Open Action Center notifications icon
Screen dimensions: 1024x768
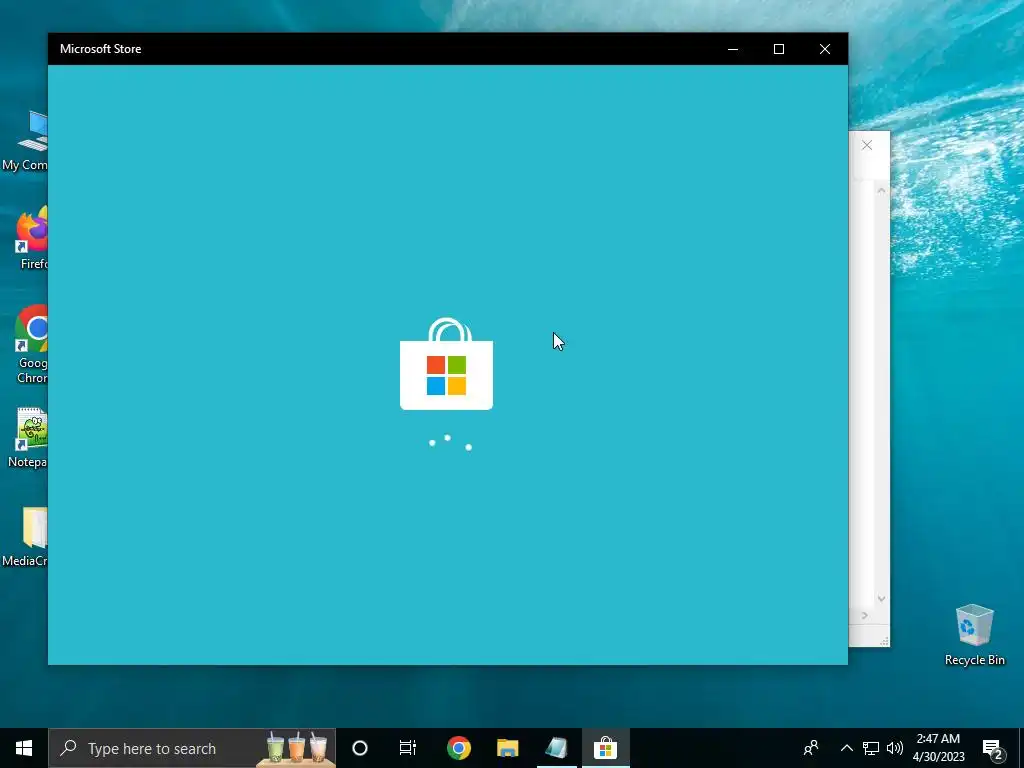point(993,749)
